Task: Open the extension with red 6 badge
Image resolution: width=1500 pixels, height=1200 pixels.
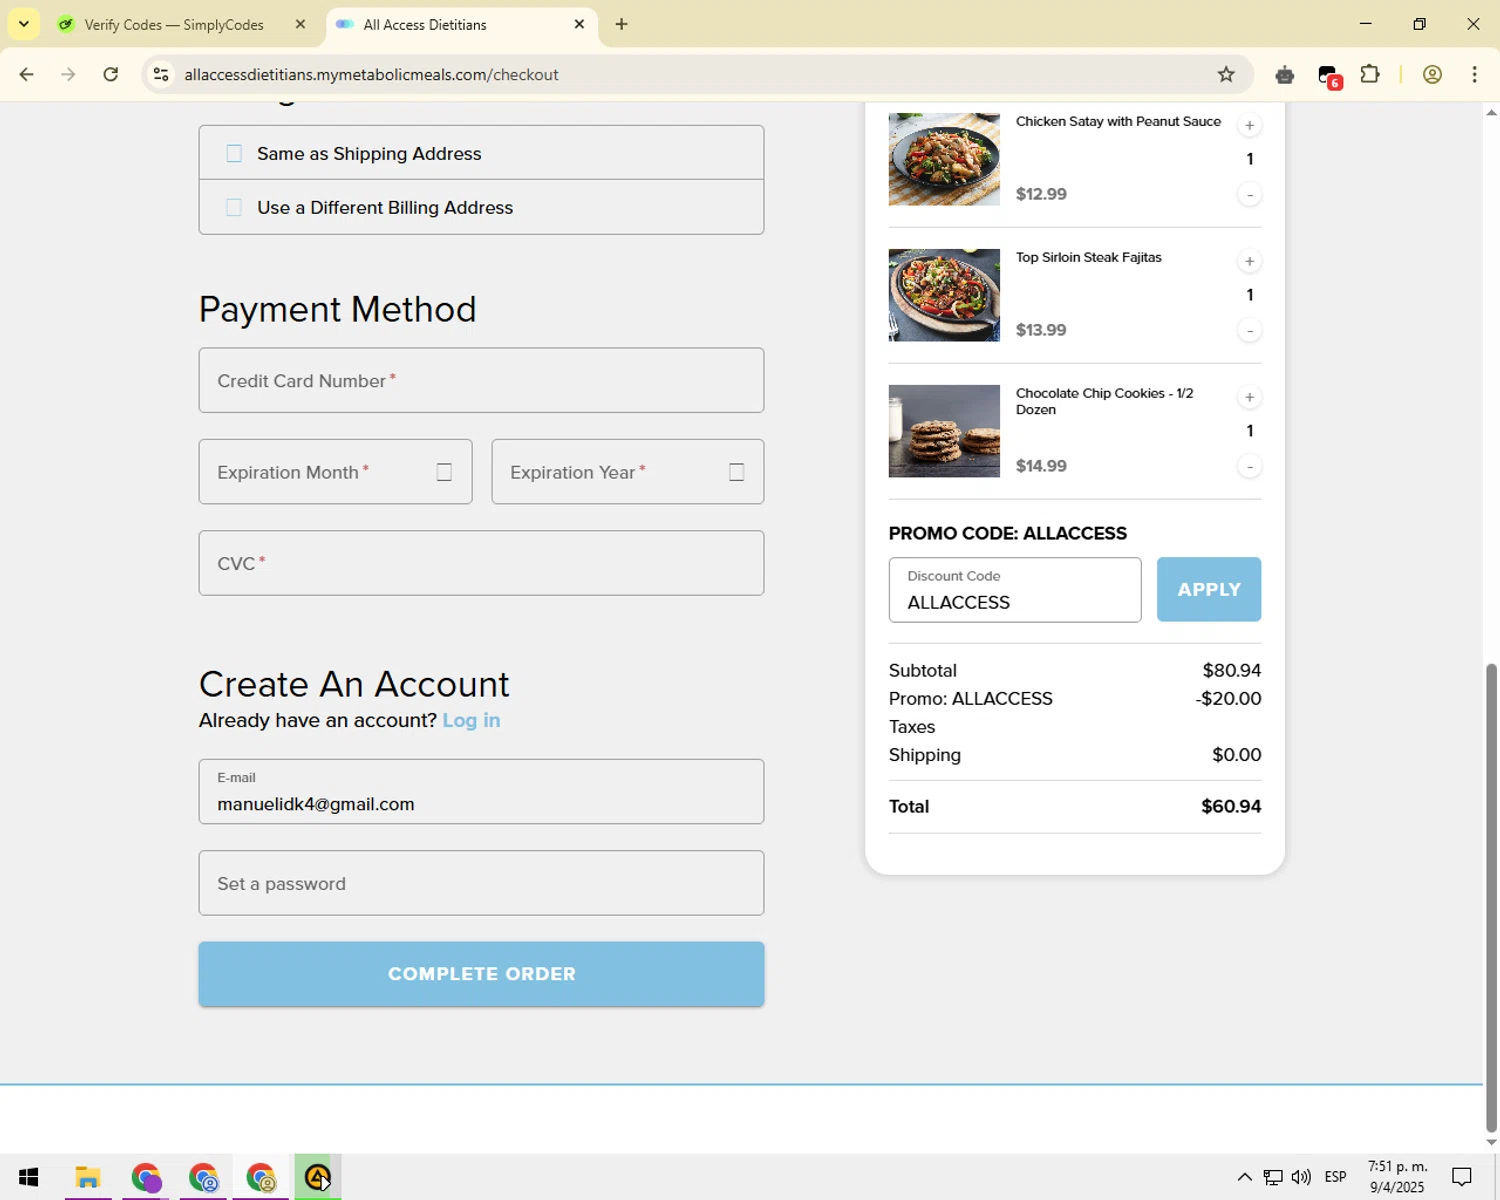Action: [x=1328, y=75]
